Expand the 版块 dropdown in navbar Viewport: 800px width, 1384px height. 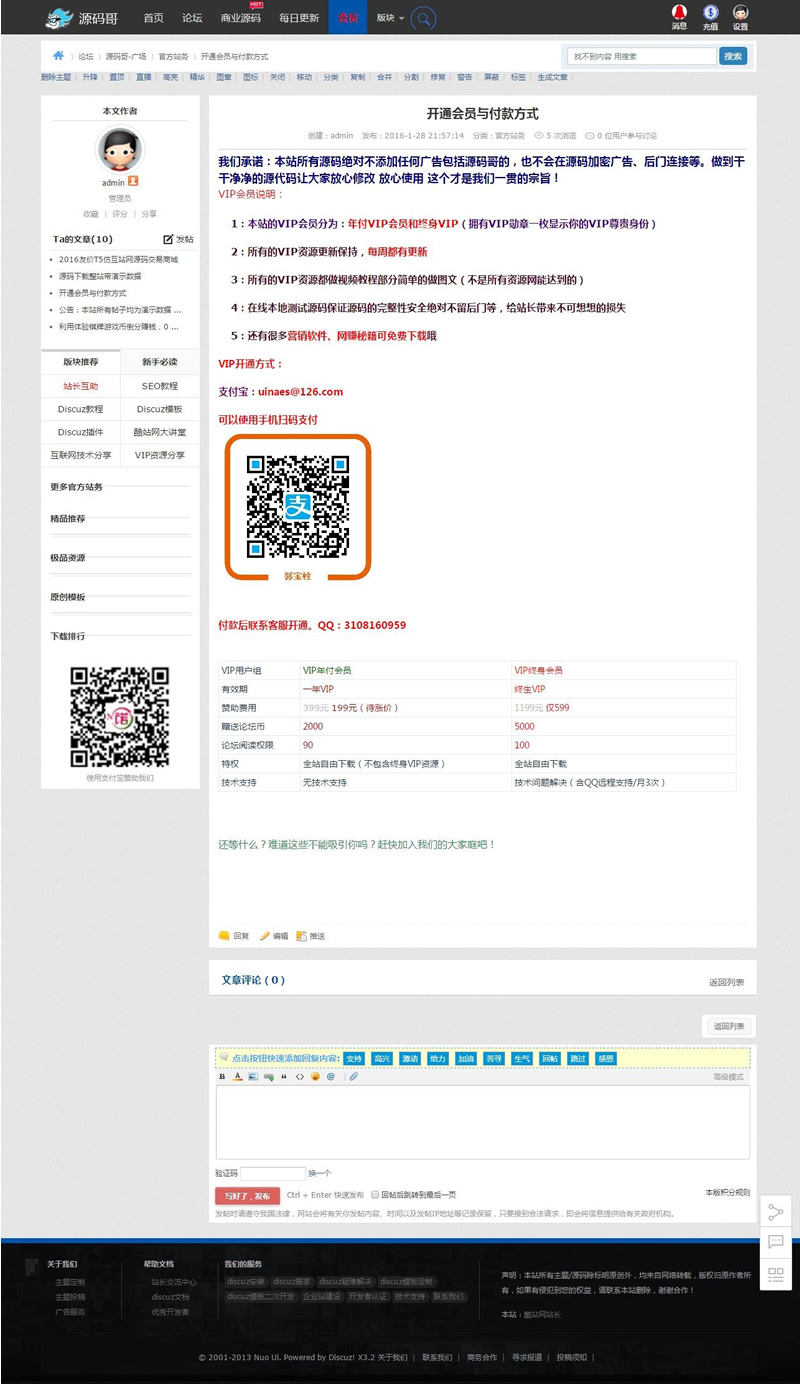pyautogui.click(x=390, y=18)
